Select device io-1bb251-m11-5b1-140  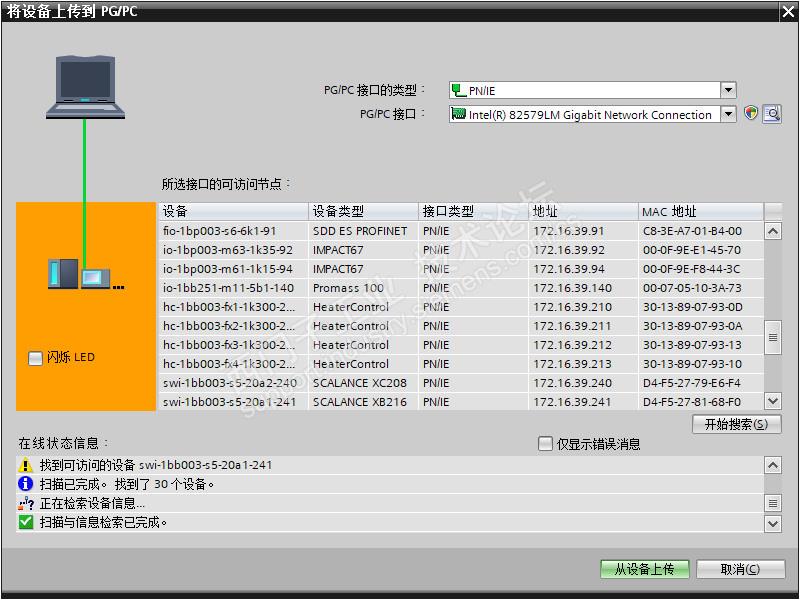(461, 288)
